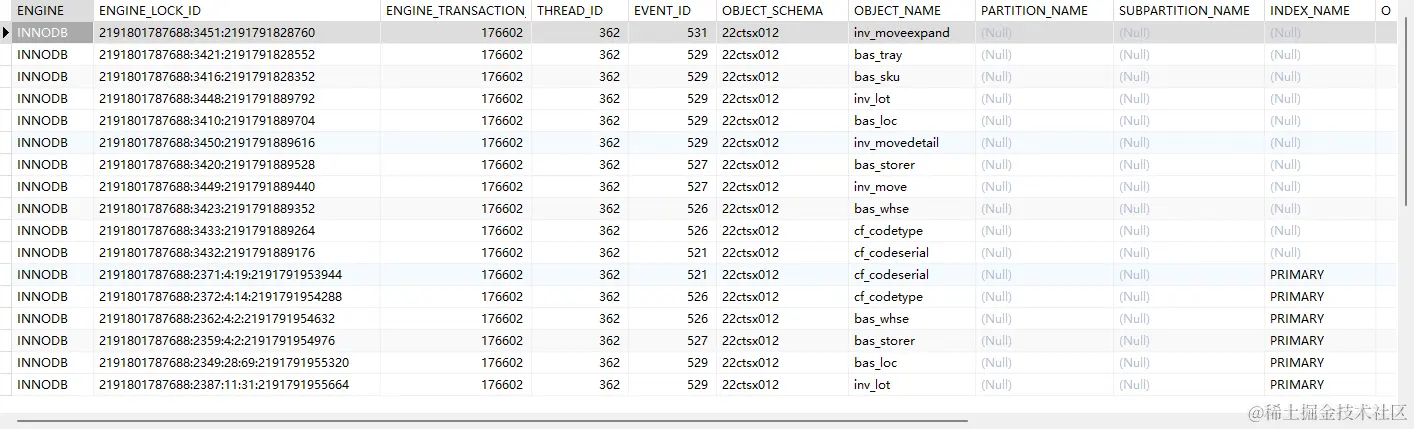Click the SUBPARTITION_NAME null cell in inv_movedetail row

(1188, 143)
